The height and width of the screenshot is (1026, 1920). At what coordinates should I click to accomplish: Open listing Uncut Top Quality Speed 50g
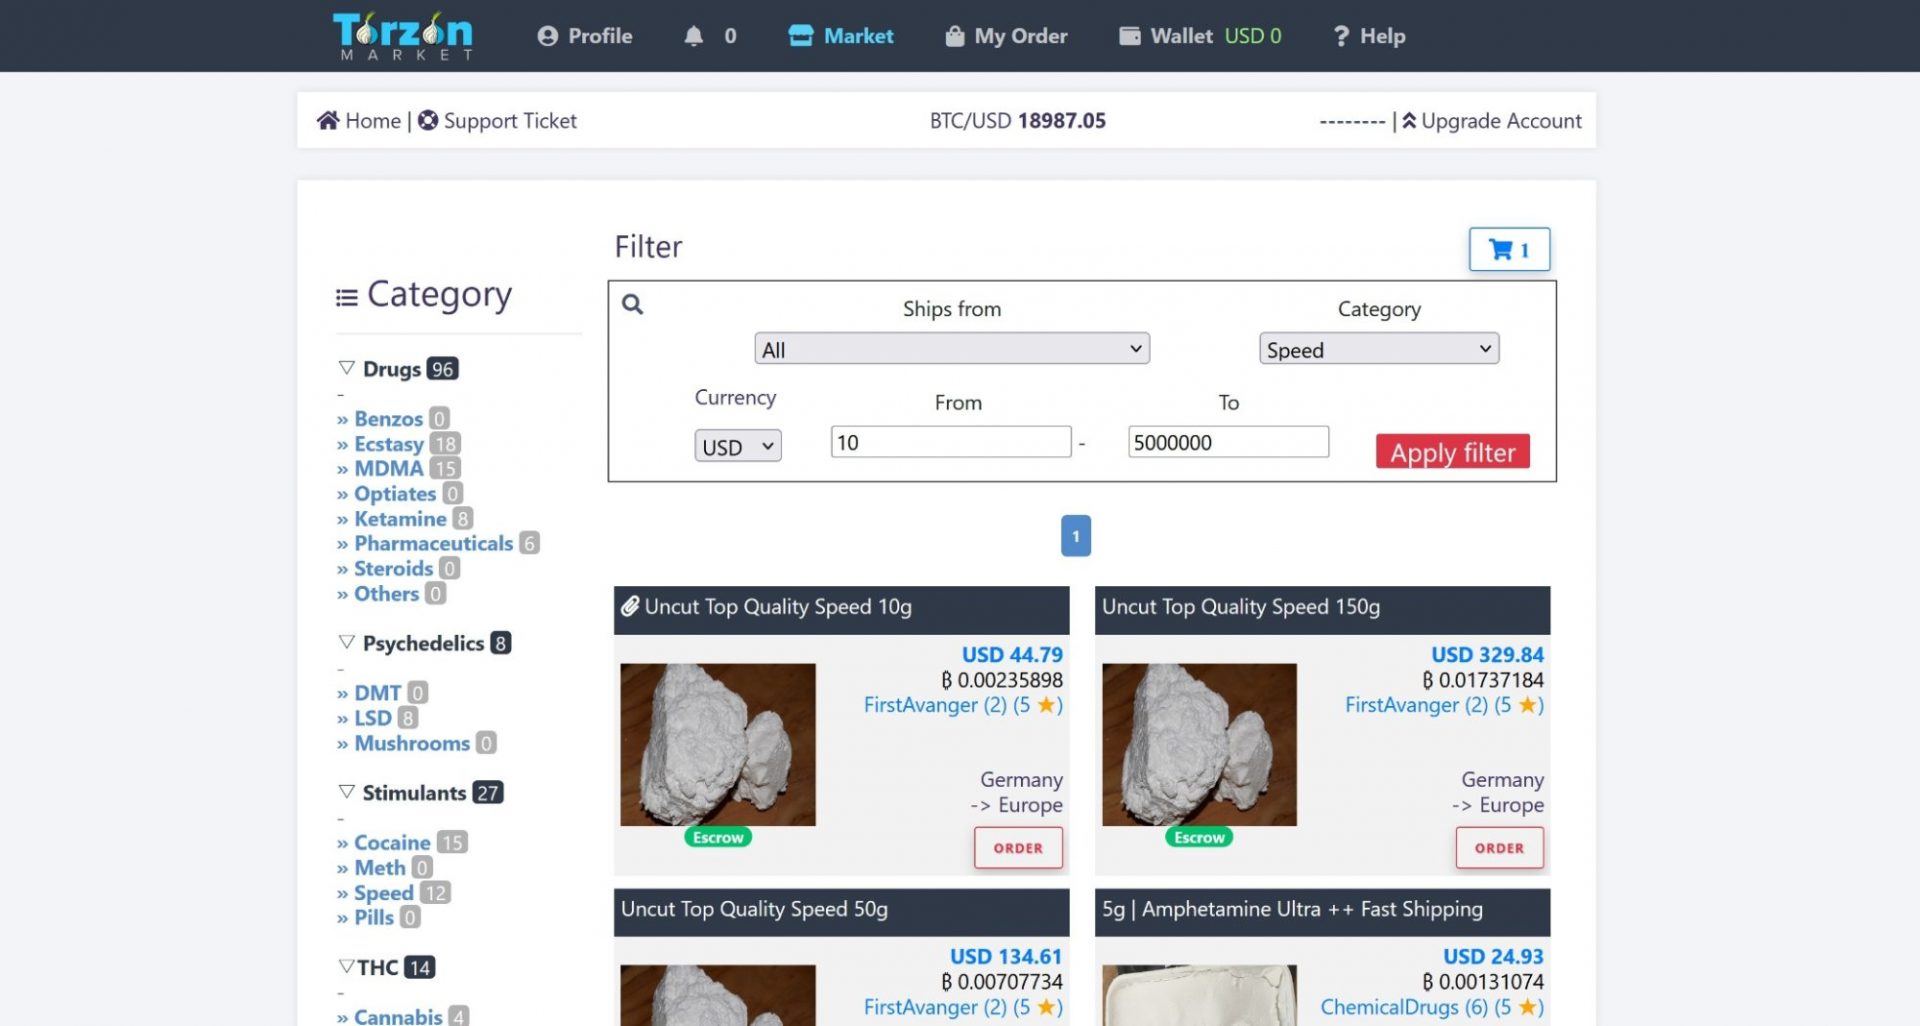click(754, 909)
